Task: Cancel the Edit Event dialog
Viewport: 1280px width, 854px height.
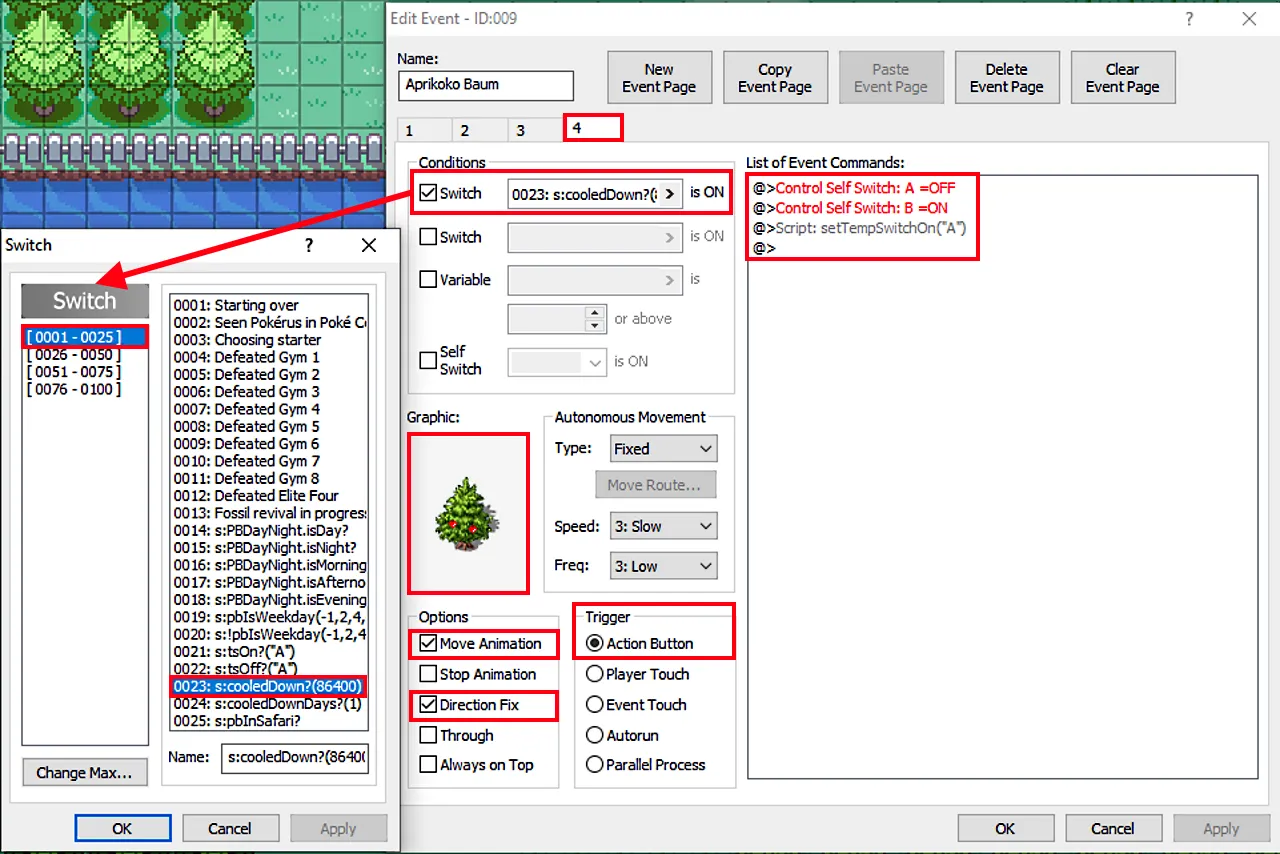Action: [x=1113, y=828]
